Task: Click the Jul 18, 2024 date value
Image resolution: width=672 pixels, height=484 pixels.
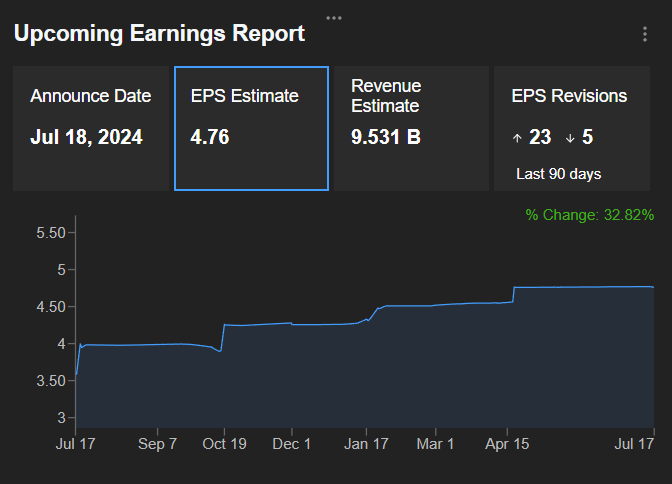Action: point(86,137)
